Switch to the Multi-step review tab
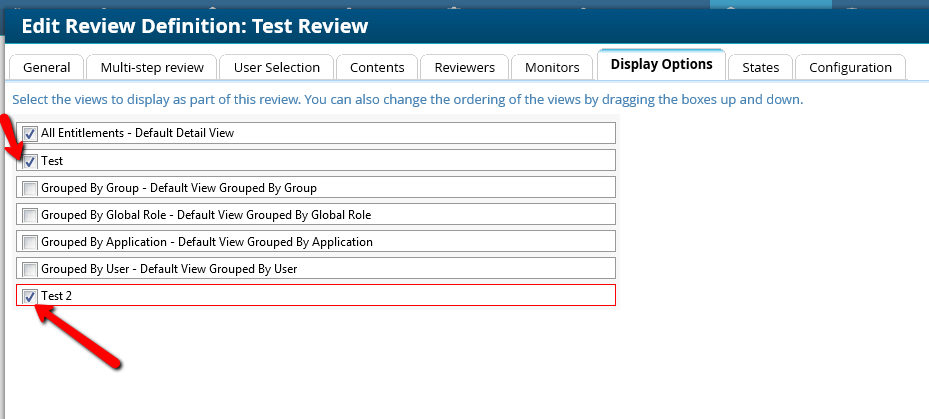This screenshot has height=419, width=929. [152, 67]
